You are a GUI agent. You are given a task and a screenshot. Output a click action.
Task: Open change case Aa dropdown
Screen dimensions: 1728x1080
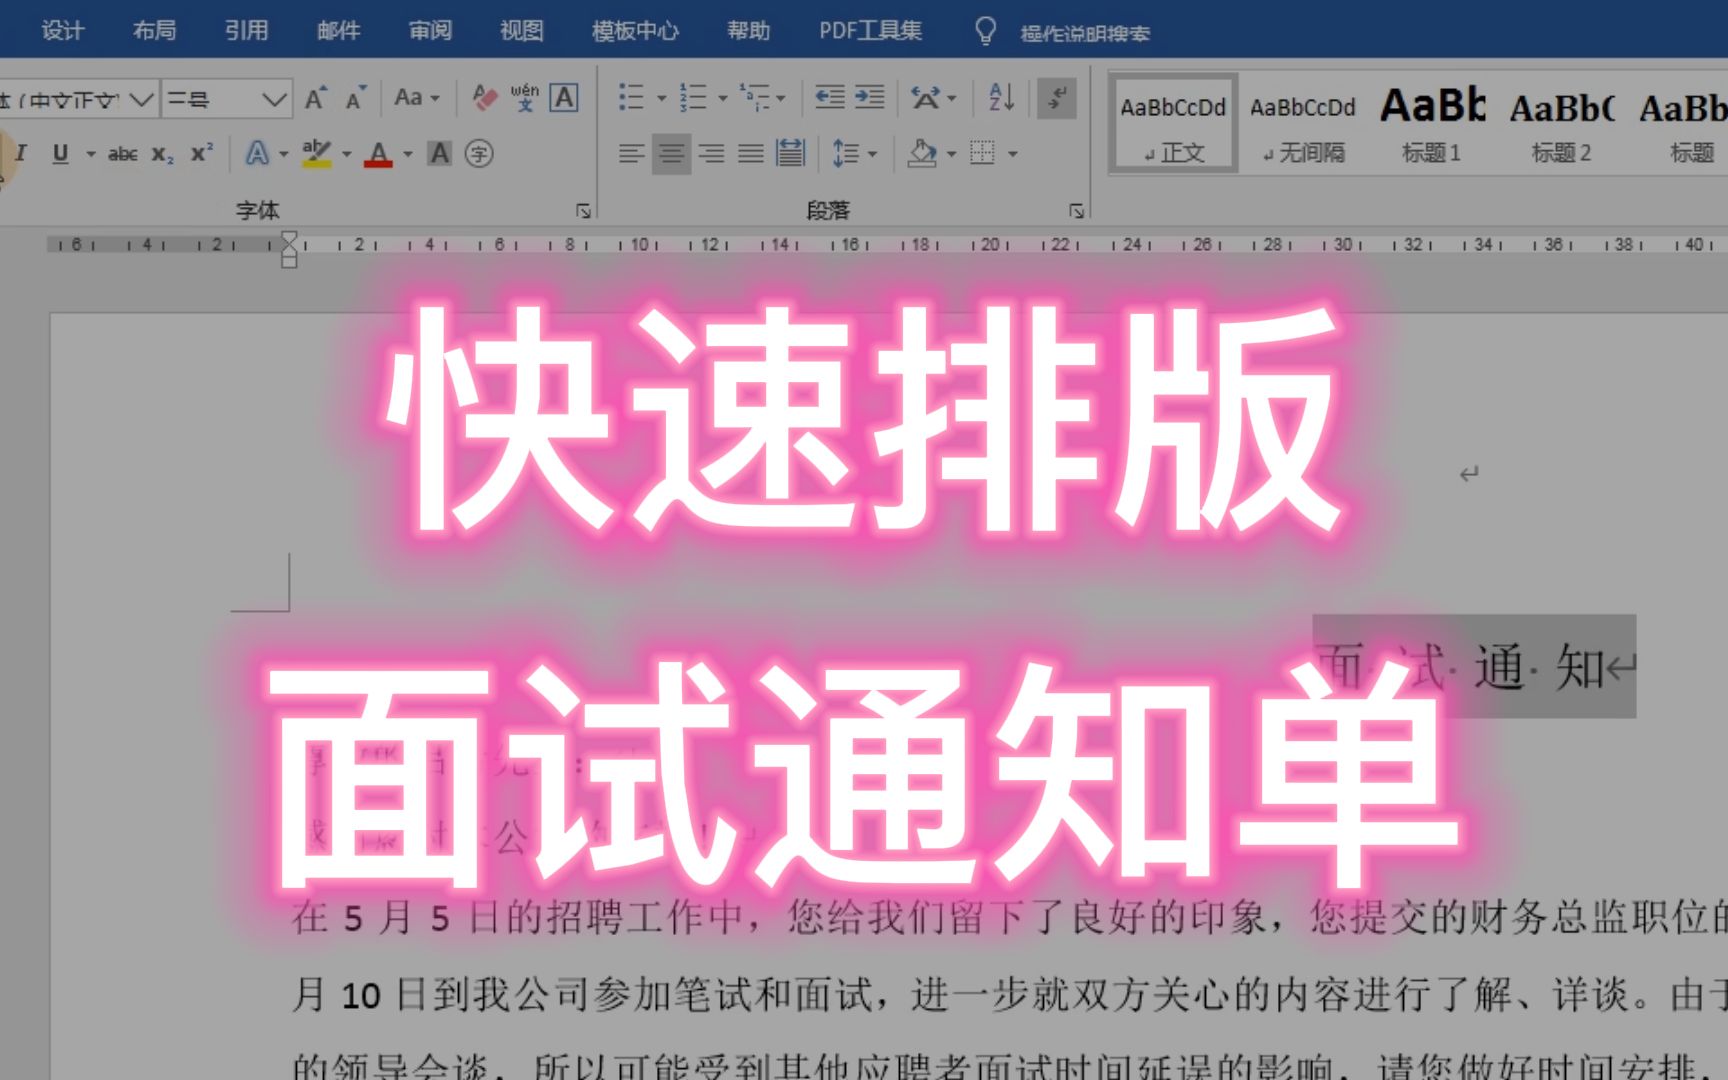point(417,98)
